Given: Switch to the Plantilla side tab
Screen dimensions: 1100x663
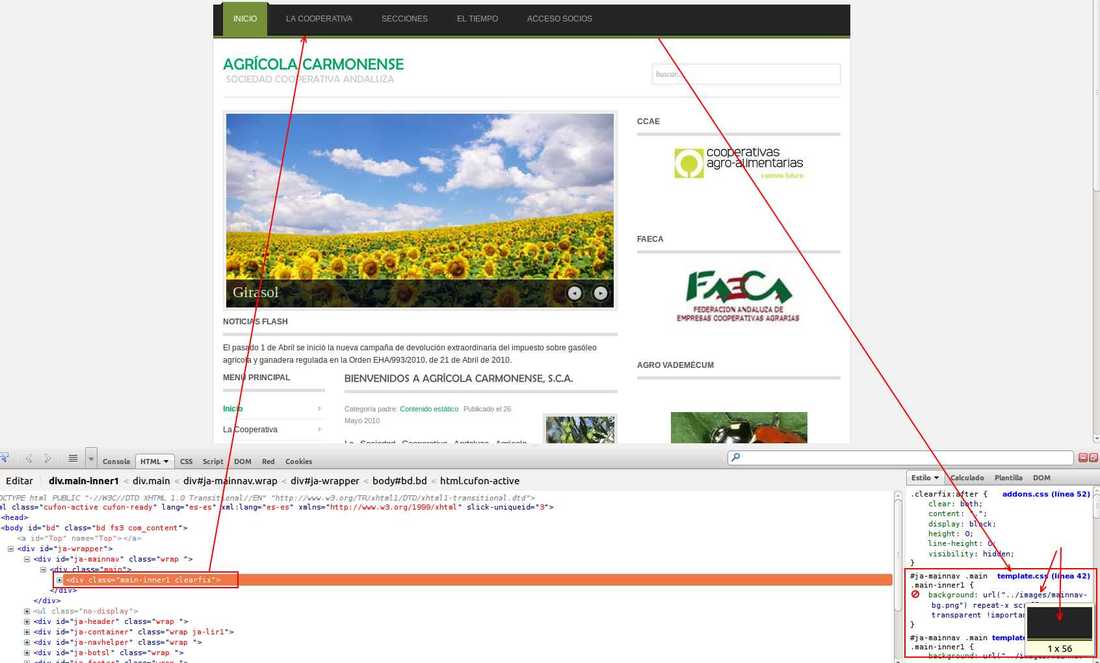Looking at the screenshot, I should (1008, 478).
